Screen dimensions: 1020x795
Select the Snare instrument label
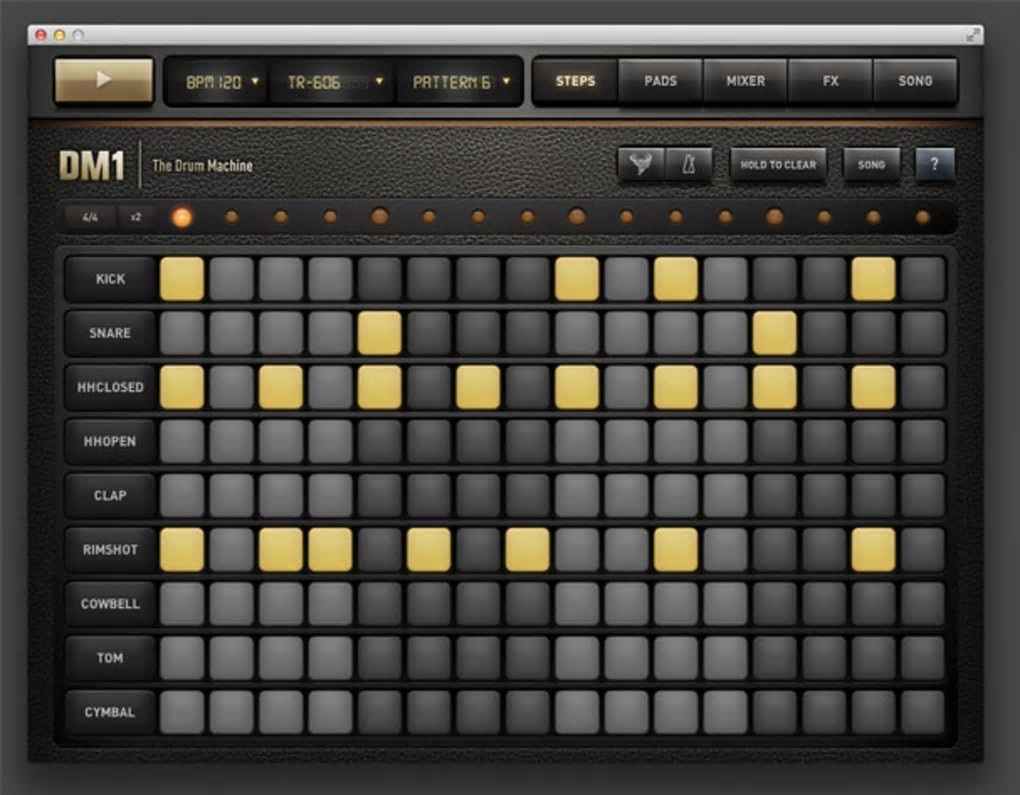click(110, 333)
